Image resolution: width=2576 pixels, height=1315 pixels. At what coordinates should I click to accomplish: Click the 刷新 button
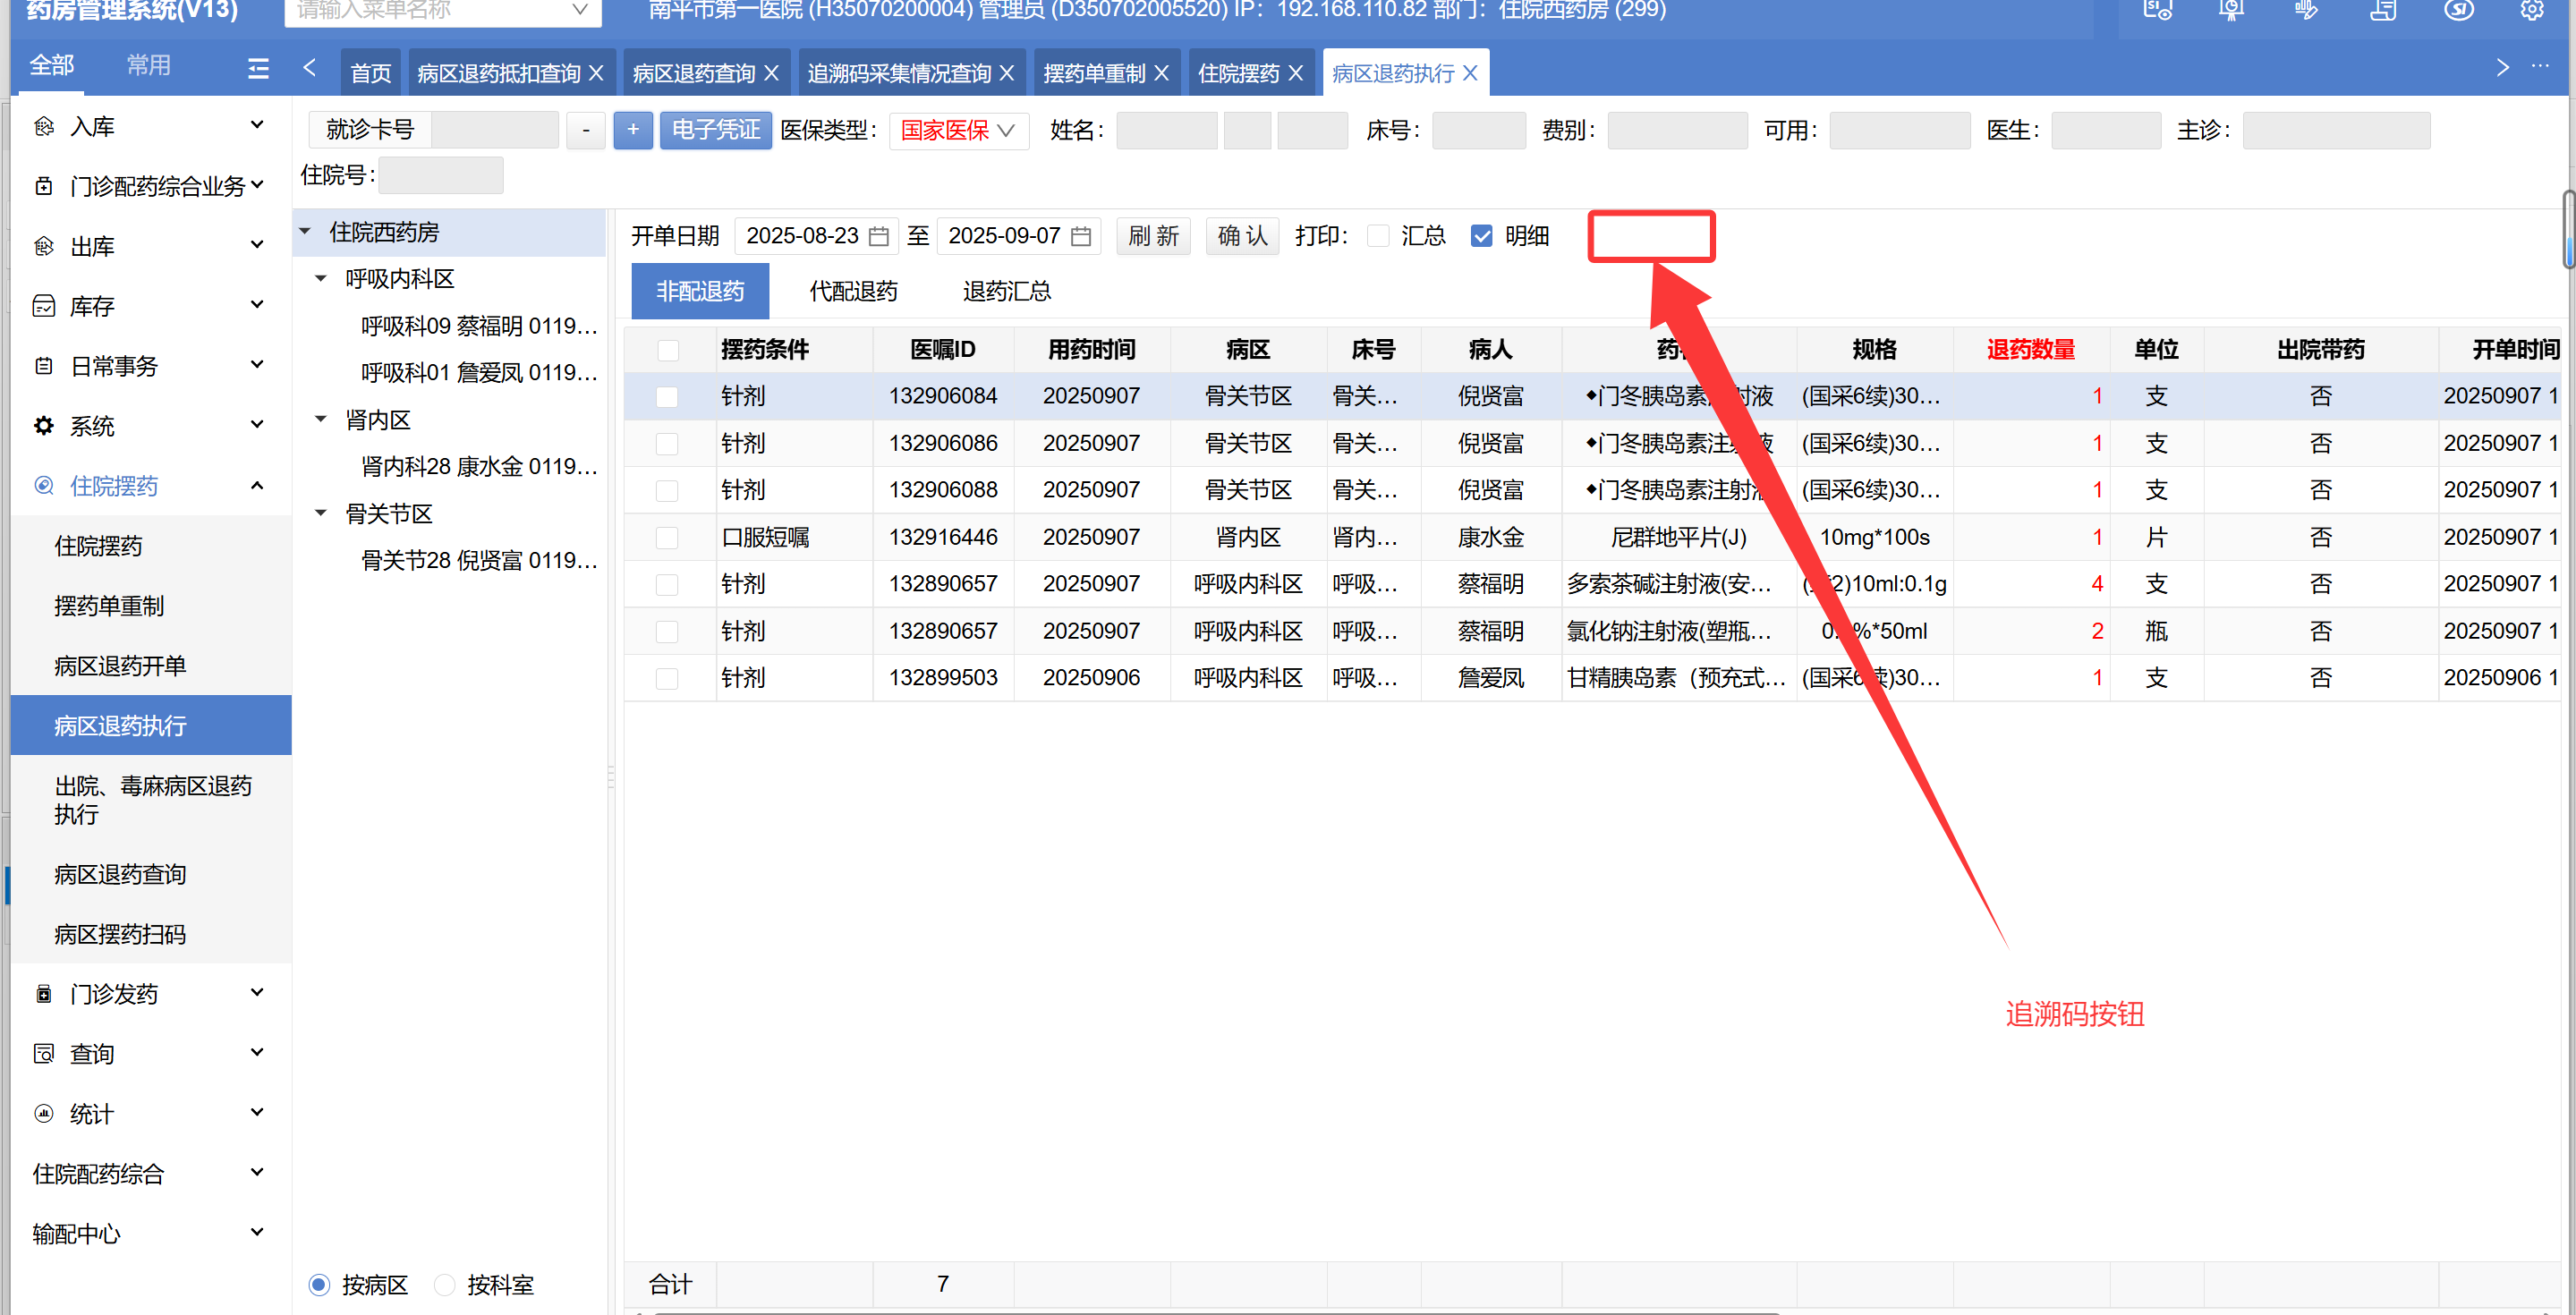[x=1152, y=237]
